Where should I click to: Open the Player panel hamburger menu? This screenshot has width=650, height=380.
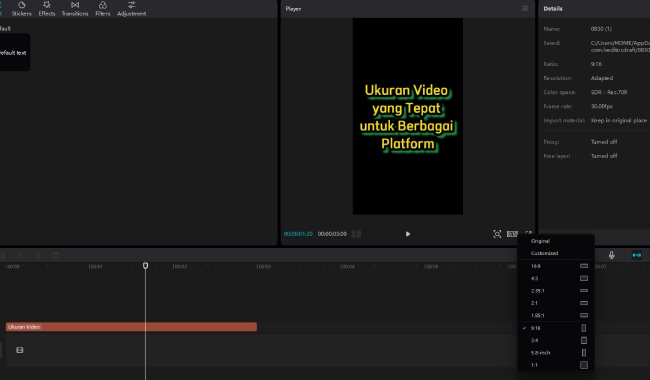525,8
